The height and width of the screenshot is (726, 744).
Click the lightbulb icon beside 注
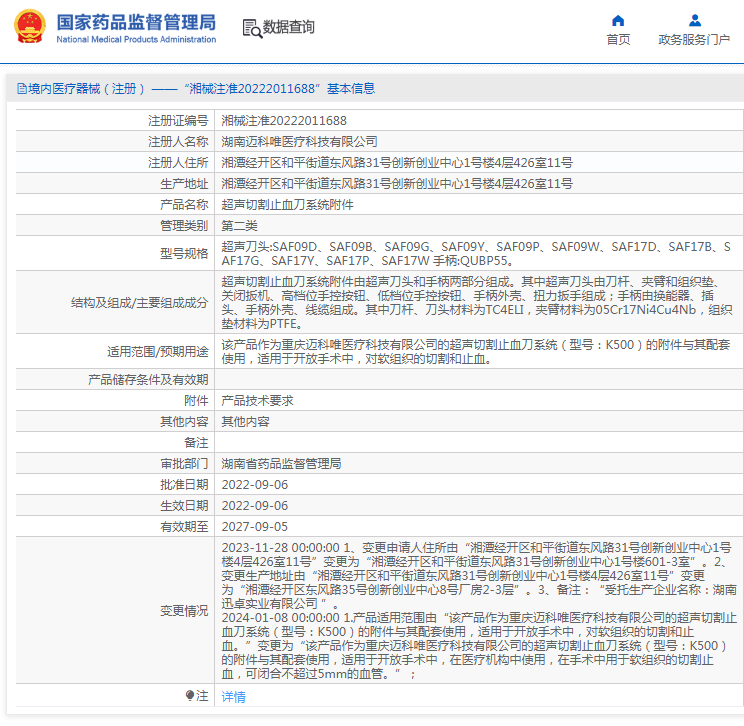click(x=190, y=696)
